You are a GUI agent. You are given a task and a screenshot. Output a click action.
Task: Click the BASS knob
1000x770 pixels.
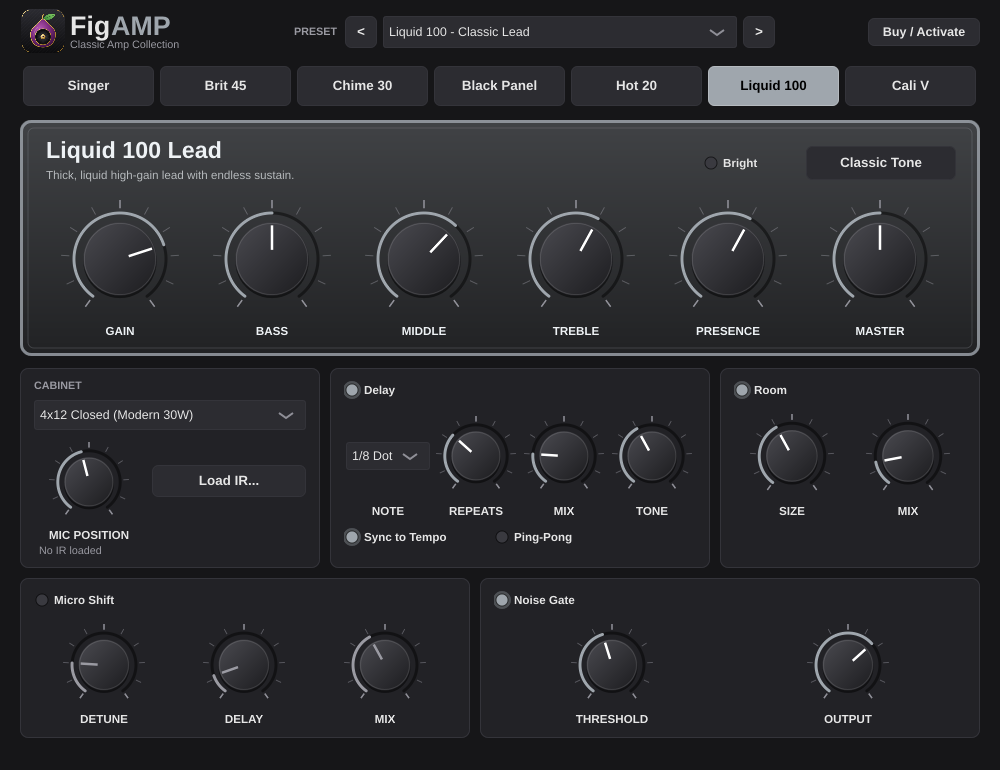(272, 258)
